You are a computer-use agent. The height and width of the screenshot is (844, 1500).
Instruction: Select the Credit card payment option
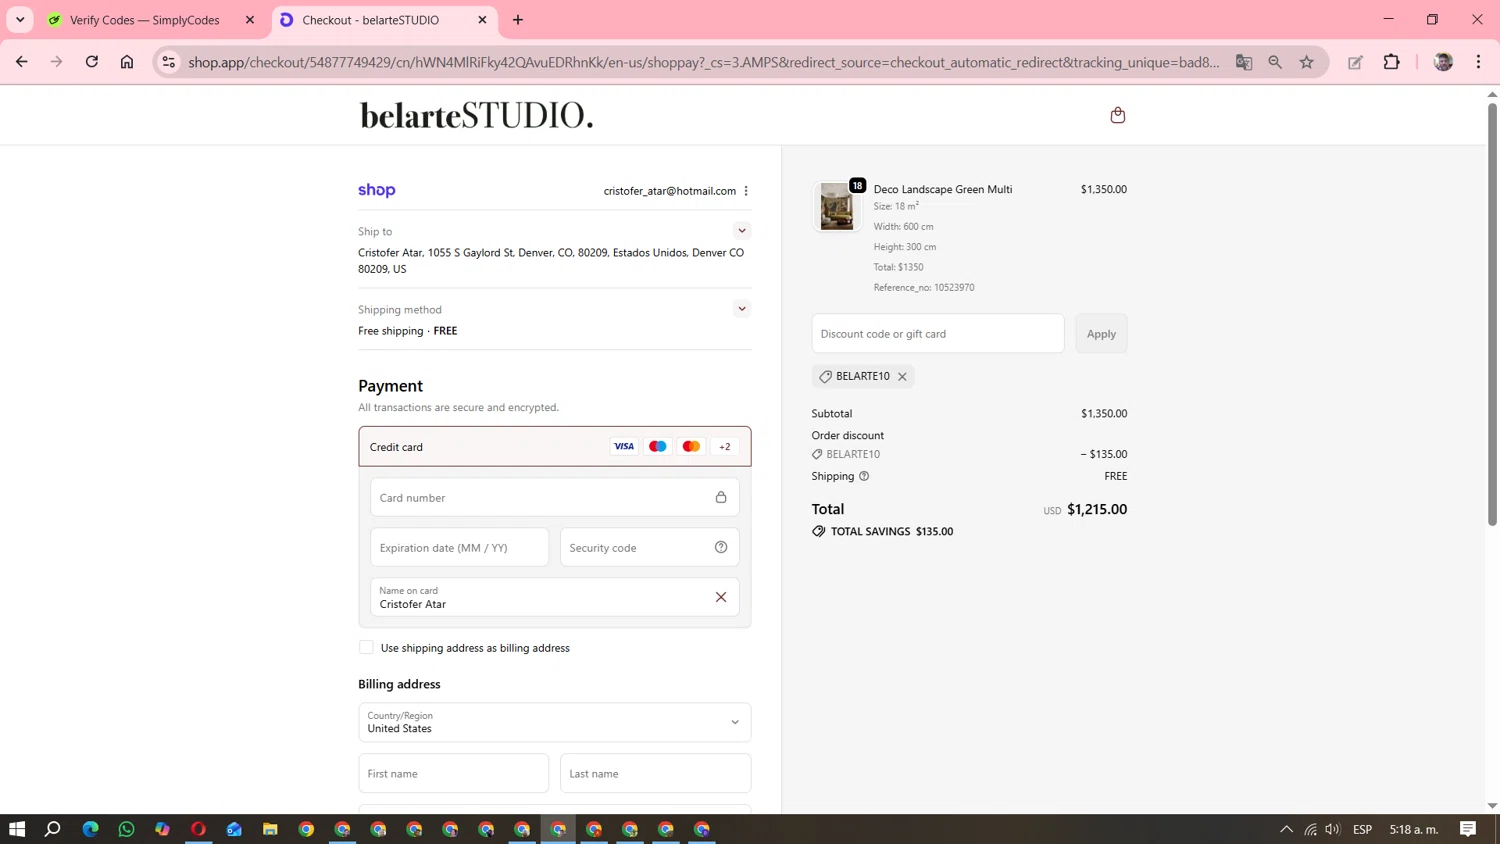[555, 447]
